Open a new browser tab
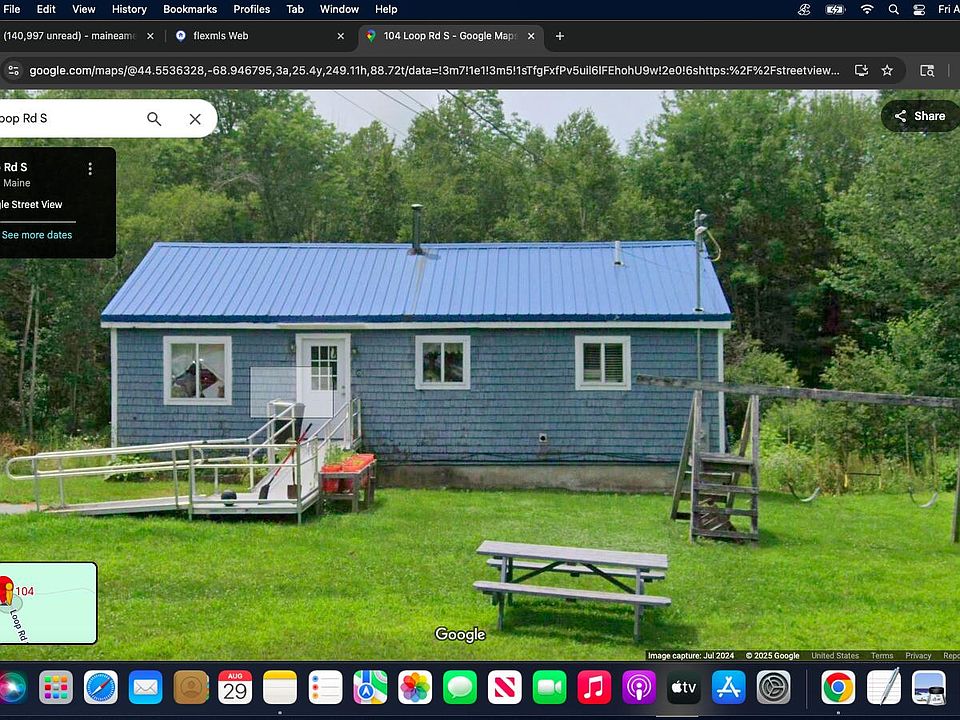Screen dimensions: 960x720 pyautogui.click(x=560, y=36)
